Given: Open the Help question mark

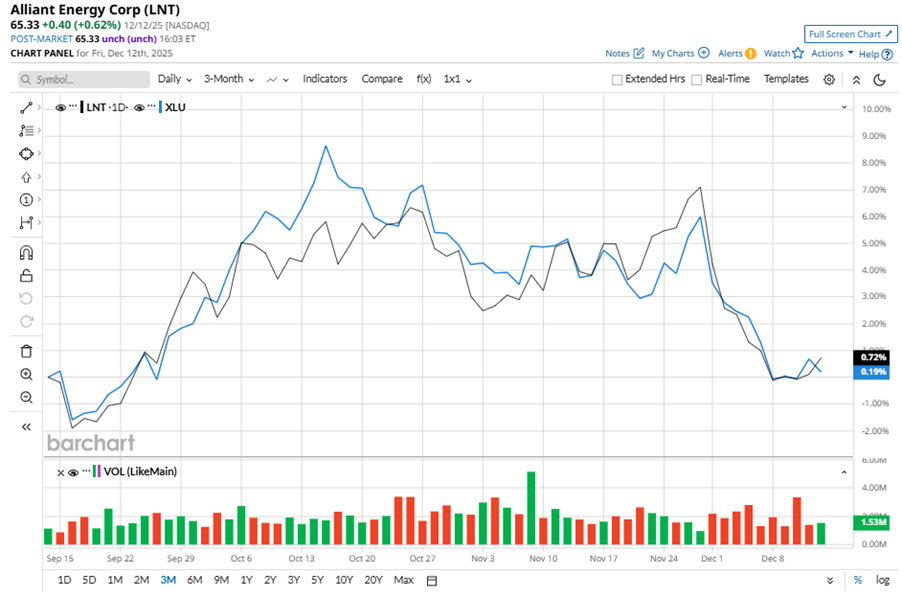Looking at the screenshot, I should pos(887,54).
